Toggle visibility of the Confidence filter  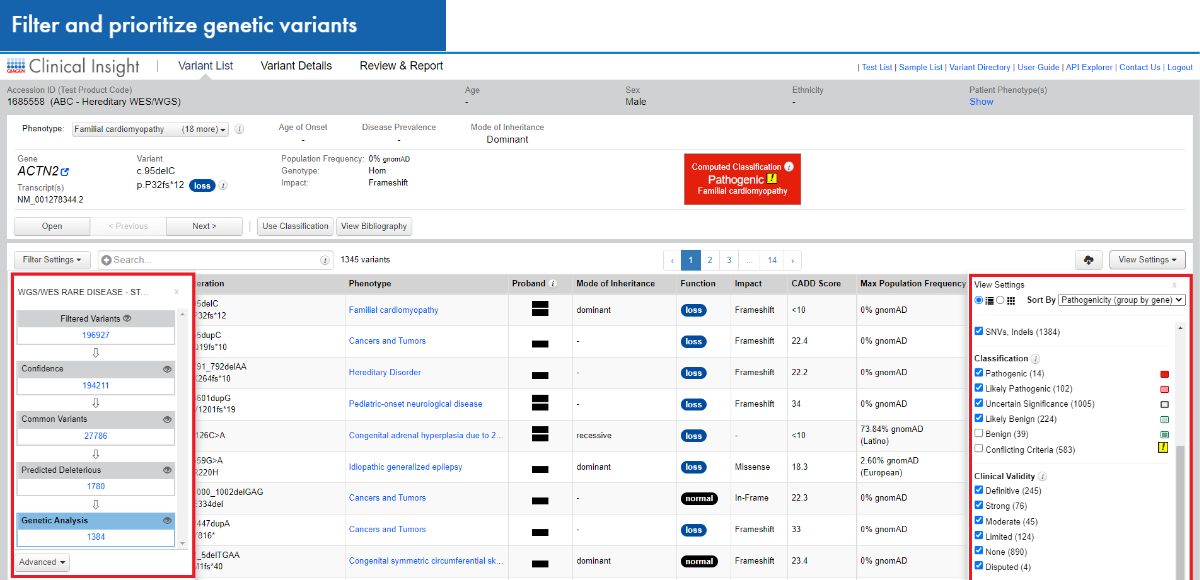click(x=168, y=368)
